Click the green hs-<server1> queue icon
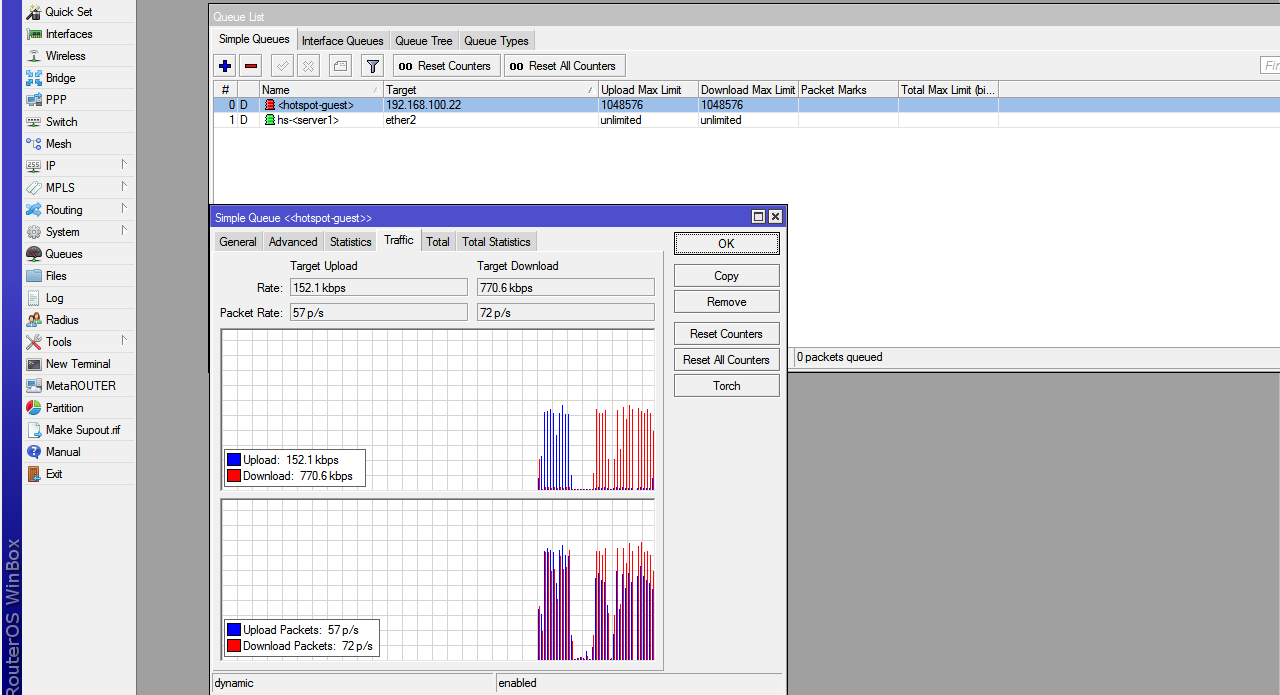 (269, 120)
